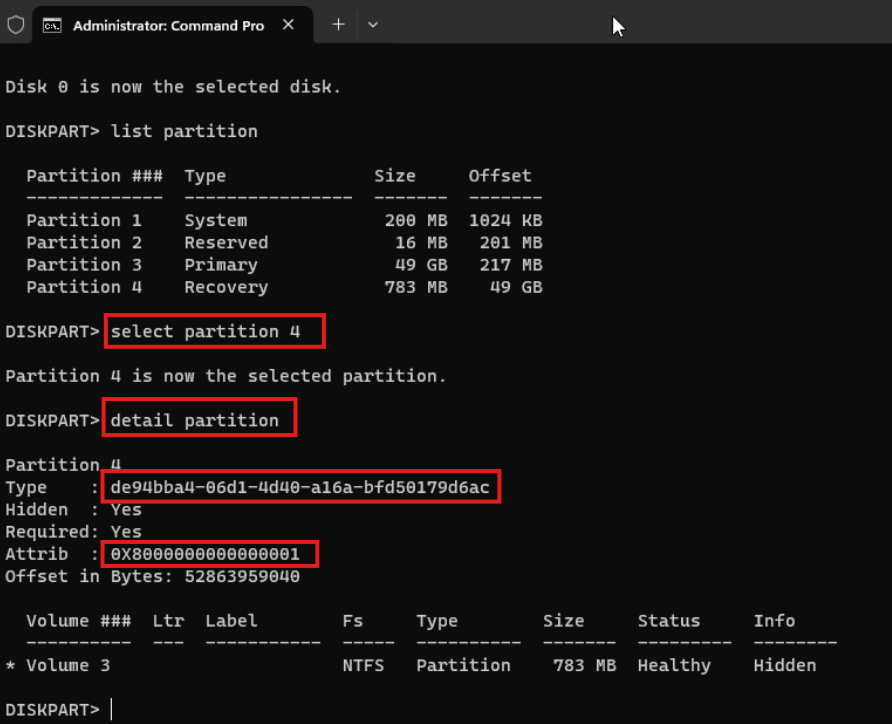Click the highlighted "select partition 4" command
The width and height of the screenshot is (892, 724).
(214, 332)
